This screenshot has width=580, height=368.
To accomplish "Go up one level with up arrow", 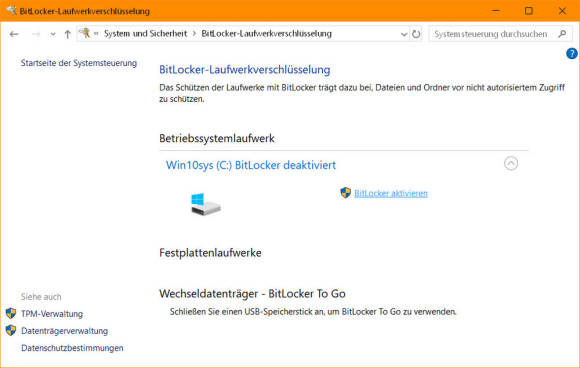I will [67, 34].
